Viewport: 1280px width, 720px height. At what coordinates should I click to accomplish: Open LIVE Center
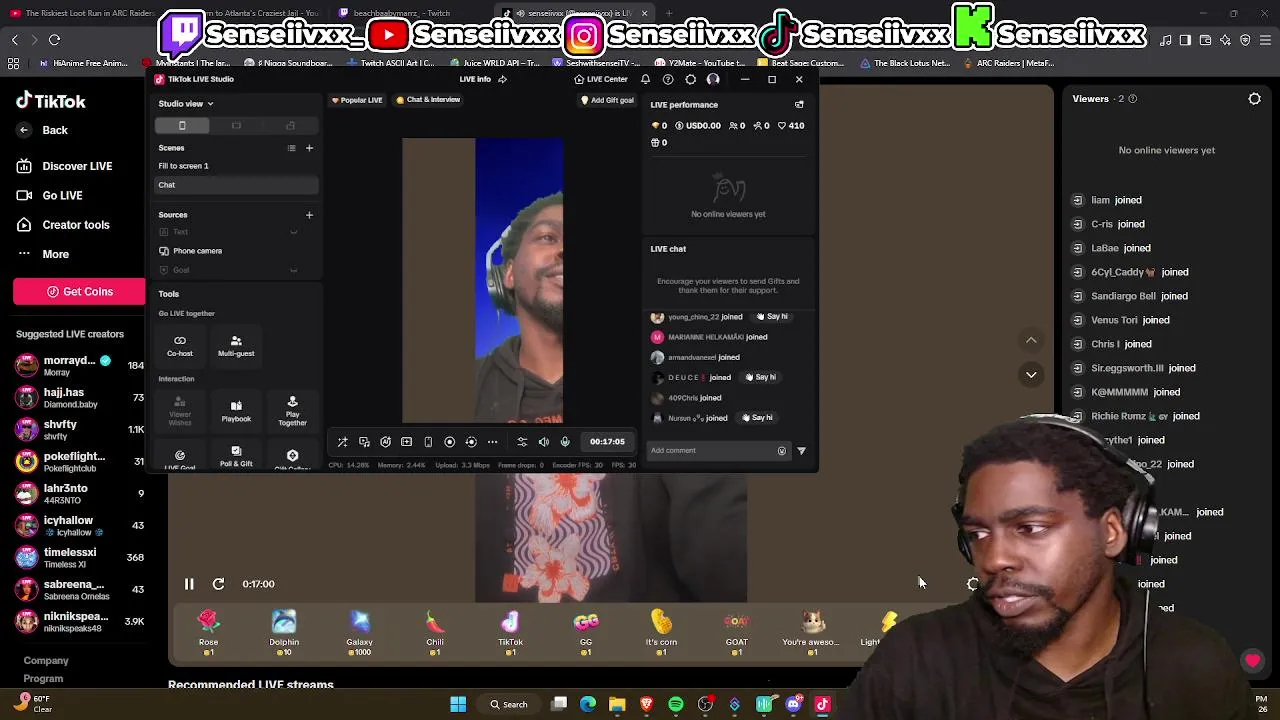(x=601, y=79)
